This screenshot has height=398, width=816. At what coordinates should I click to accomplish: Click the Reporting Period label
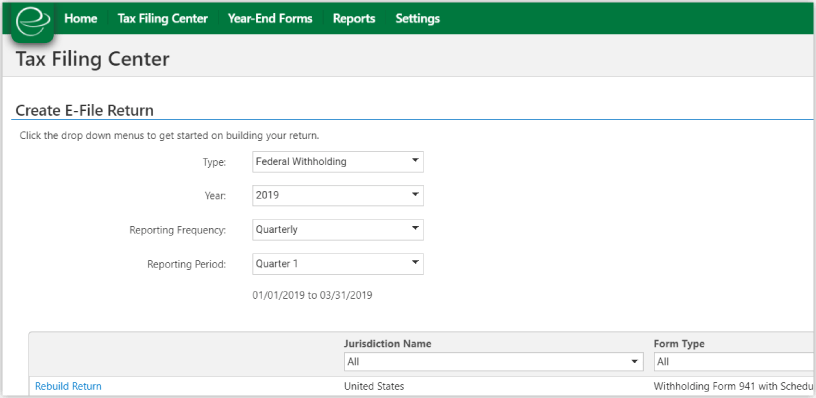186,264
